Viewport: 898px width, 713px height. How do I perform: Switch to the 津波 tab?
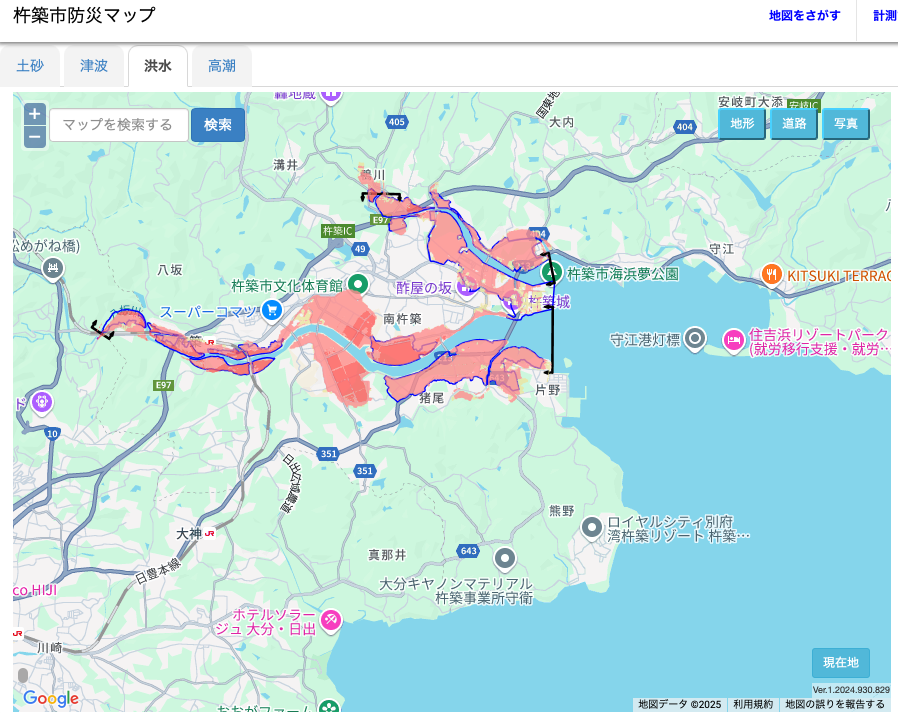(x=94, y=66)
